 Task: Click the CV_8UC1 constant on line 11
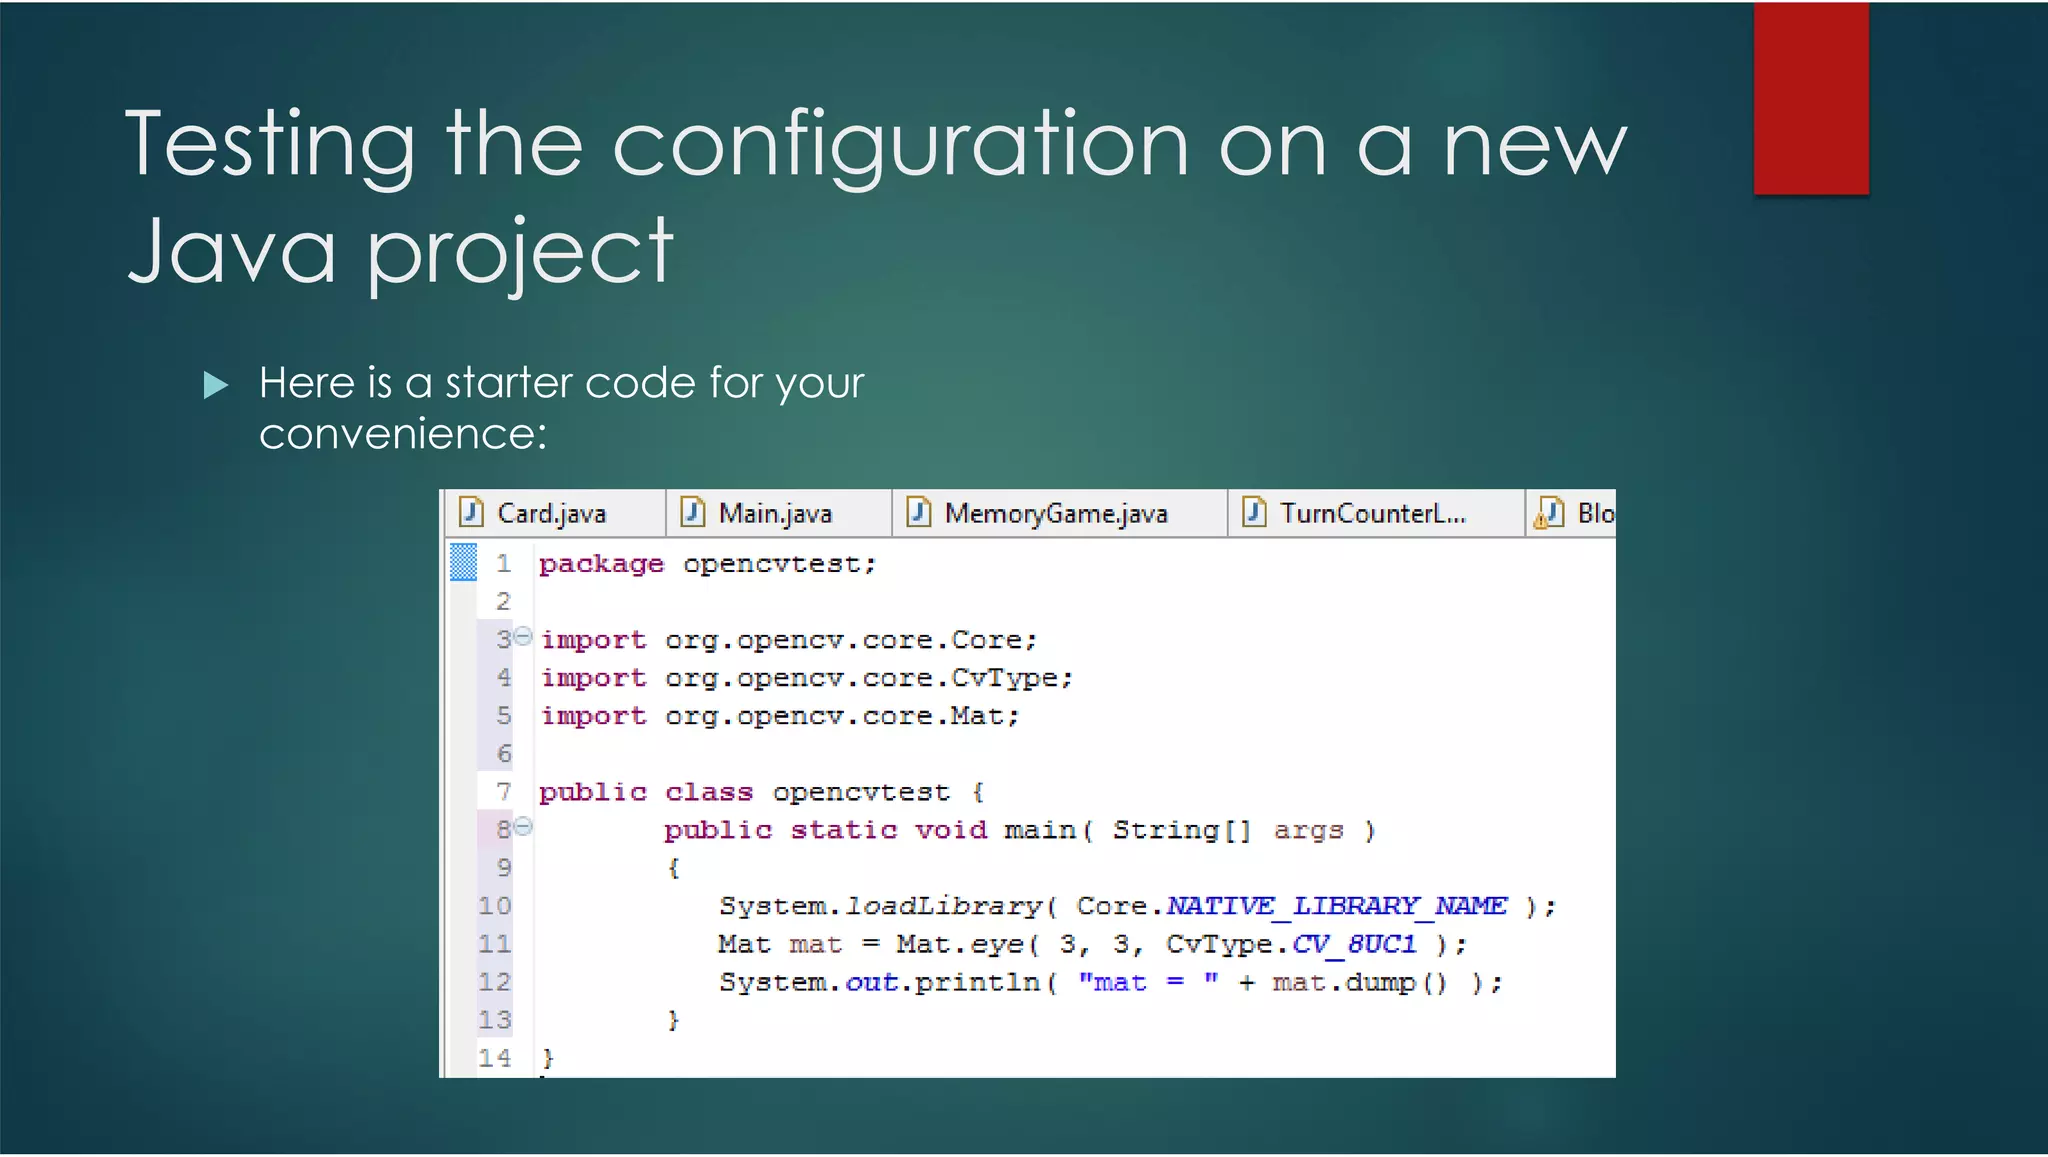(1354, 944)
